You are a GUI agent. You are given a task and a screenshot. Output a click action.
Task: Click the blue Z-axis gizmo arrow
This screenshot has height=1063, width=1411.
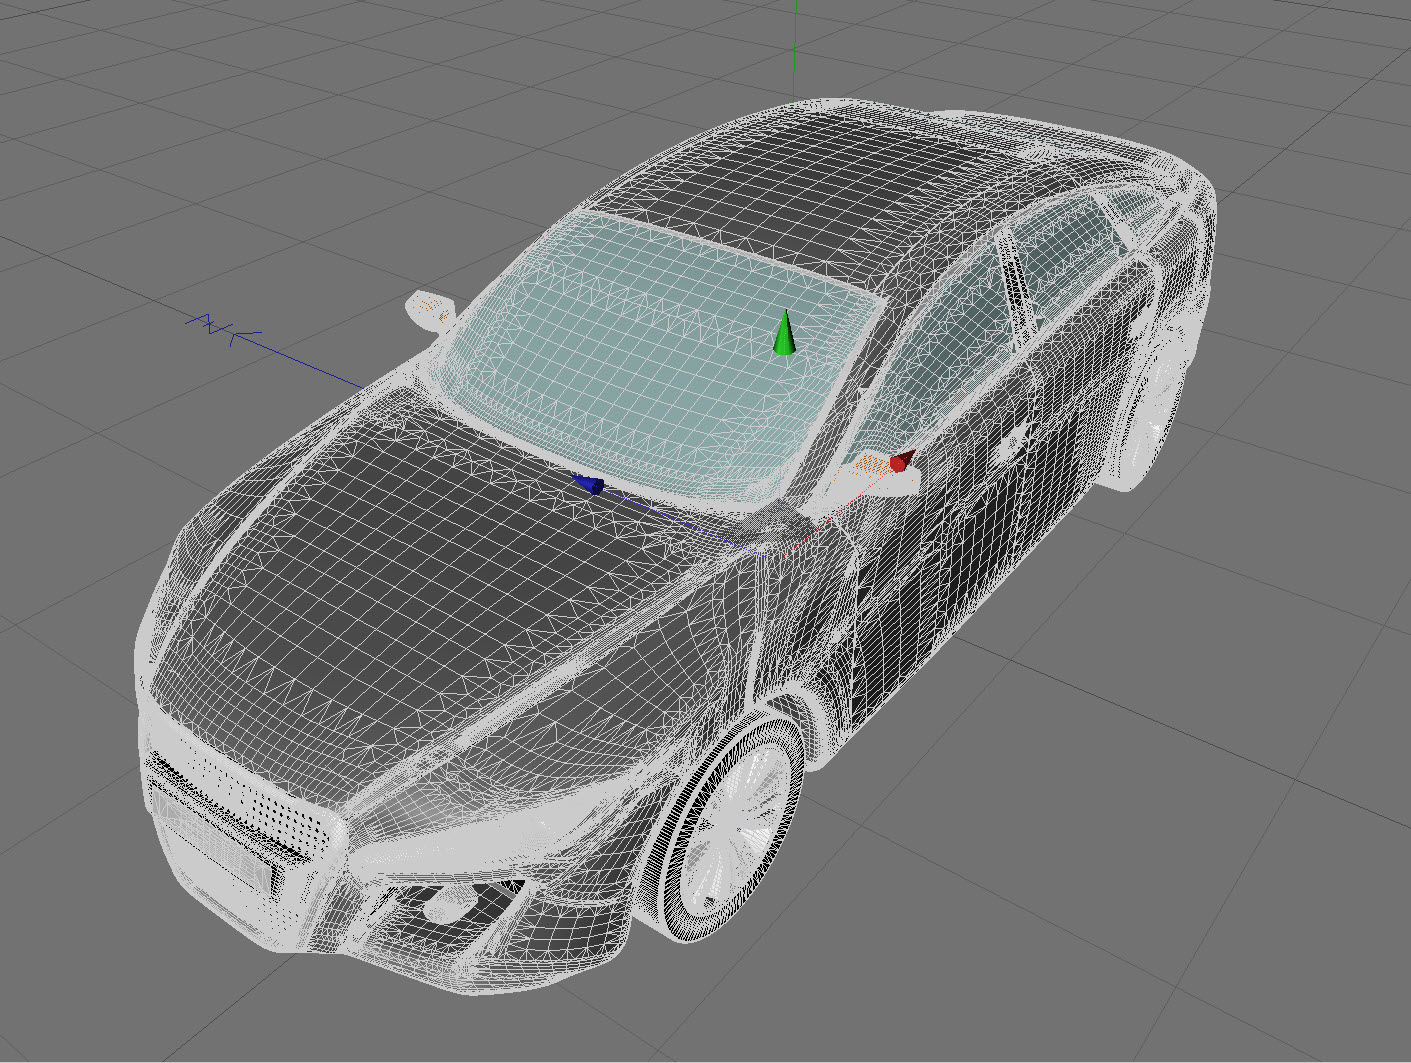(x=589, y=485)
